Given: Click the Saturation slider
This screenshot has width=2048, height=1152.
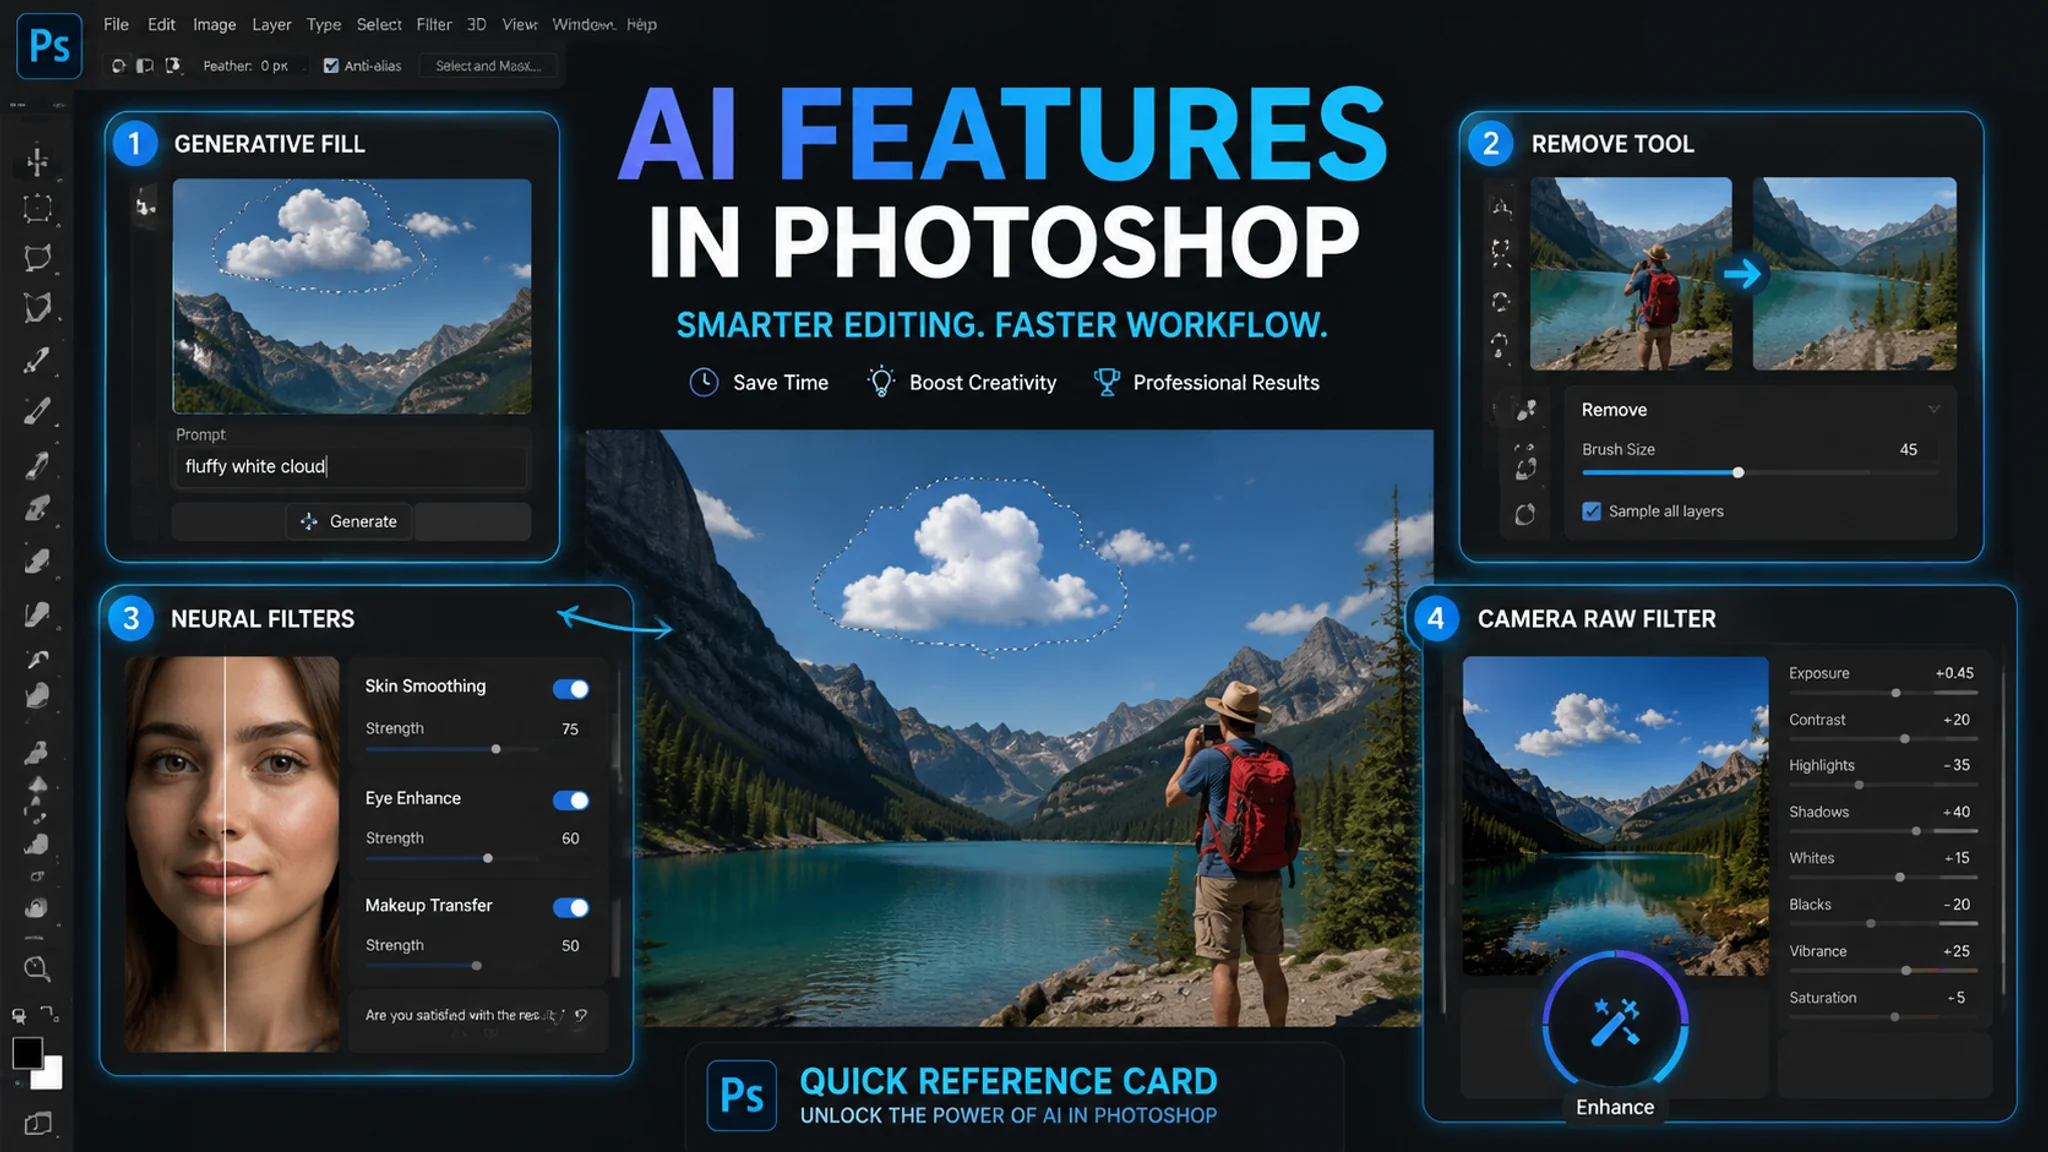Looking at the screenshot, I should 1883,1017.
